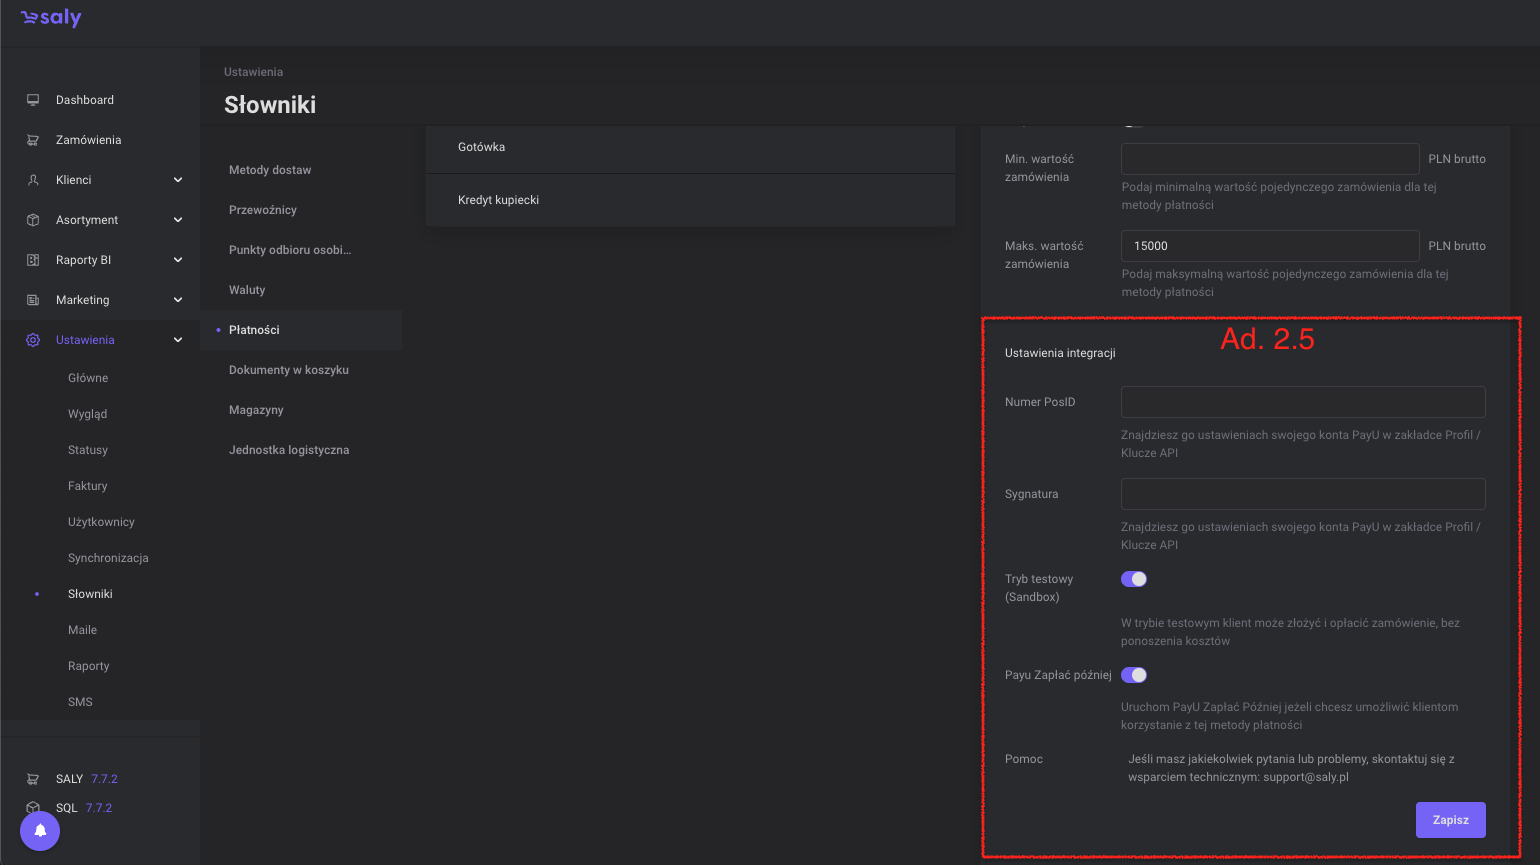Click the Asortyment box icon
The image size is (1540, 865).
(x=33, y=220)
